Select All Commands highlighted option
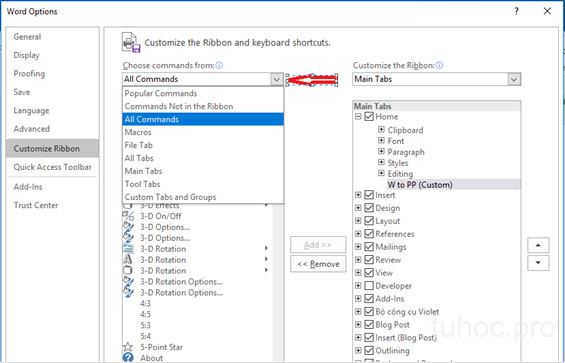565x363 pixels. [203, 119]
